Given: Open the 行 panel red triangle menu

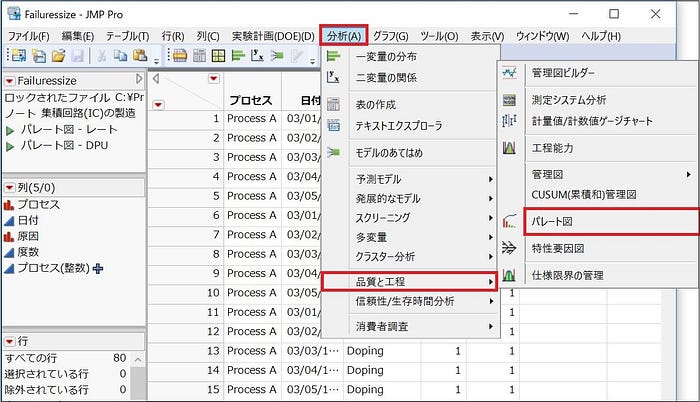Looking at the screenshot, I should (9, 342).
